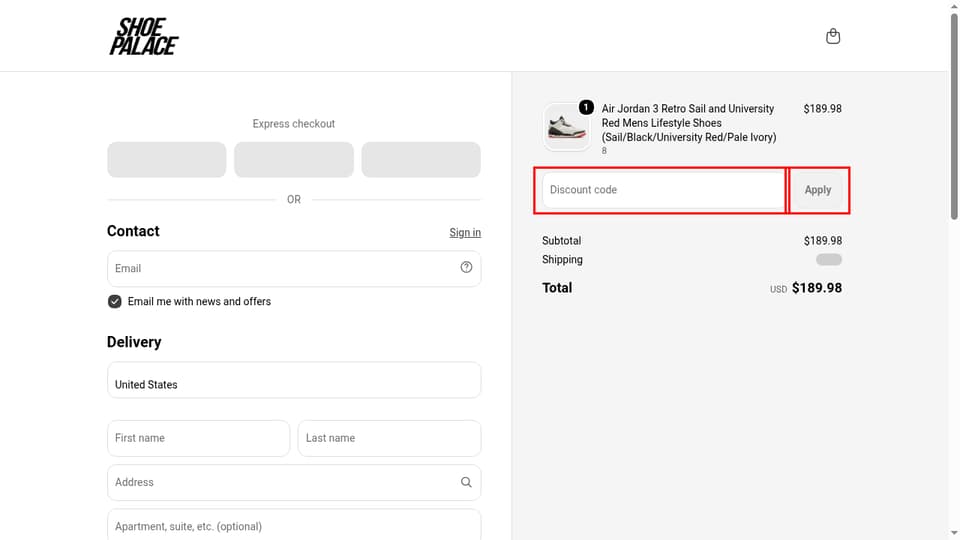
Task: Click into the Last name field
Action: (389, 438)
